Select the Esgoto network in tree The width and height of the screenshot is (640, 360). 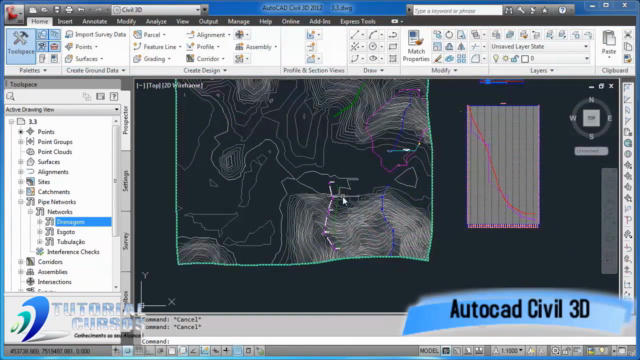(66, 232)
